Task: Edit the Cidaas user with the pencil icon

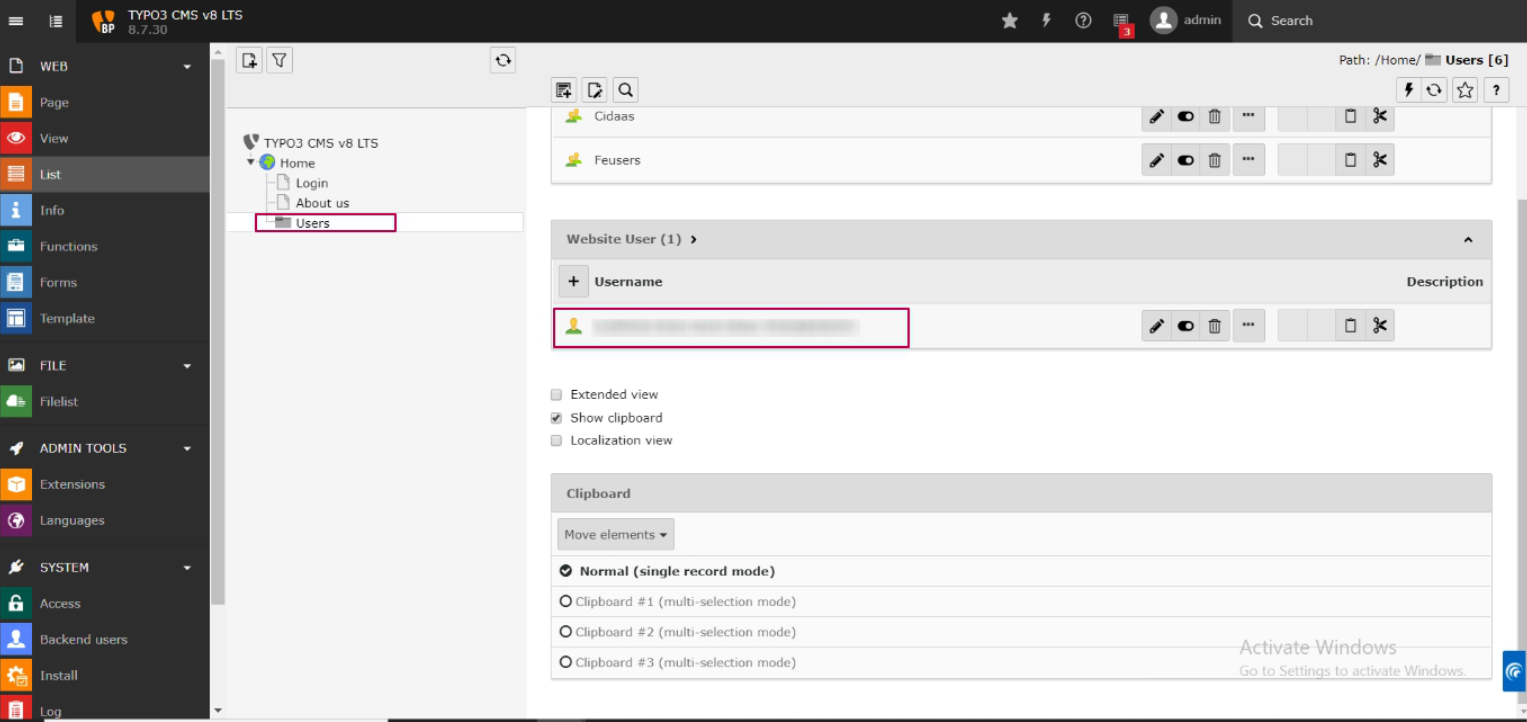Action: point(1156,116)
